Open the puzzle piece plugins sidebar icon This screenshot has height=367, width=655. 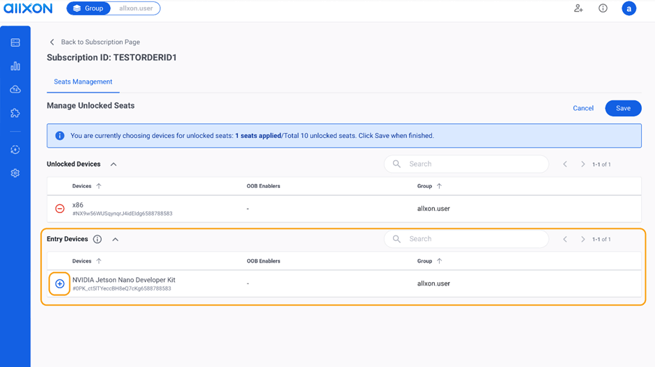click(15, 113)
